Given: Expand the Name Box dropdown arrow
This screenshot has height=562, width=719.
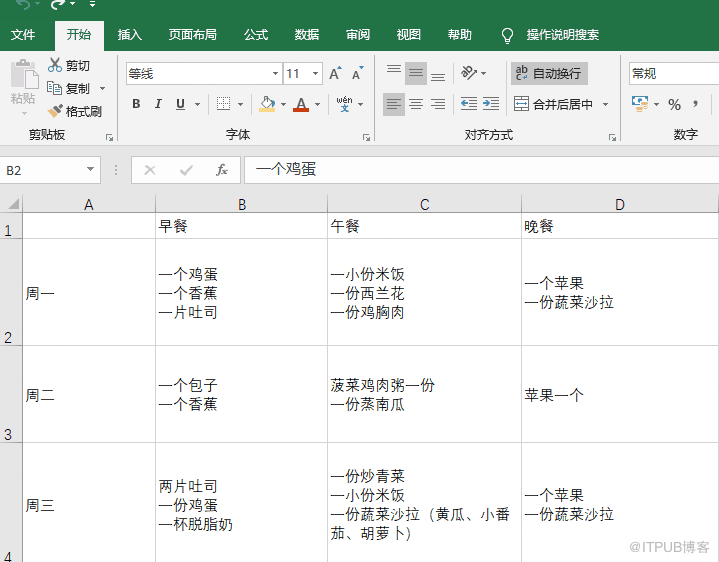Looking at the screenshot, I should pos(90,170).
